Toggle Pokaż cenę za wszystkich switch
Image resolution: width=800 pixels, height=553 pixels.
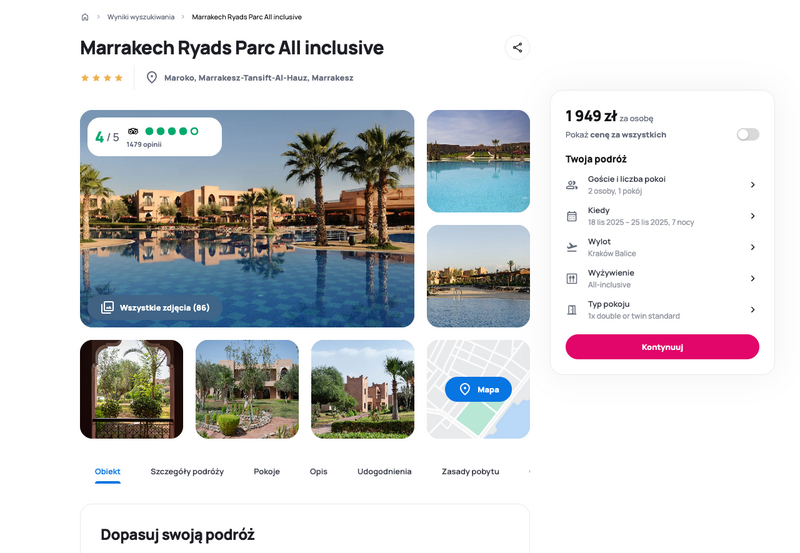pos(747,135)
